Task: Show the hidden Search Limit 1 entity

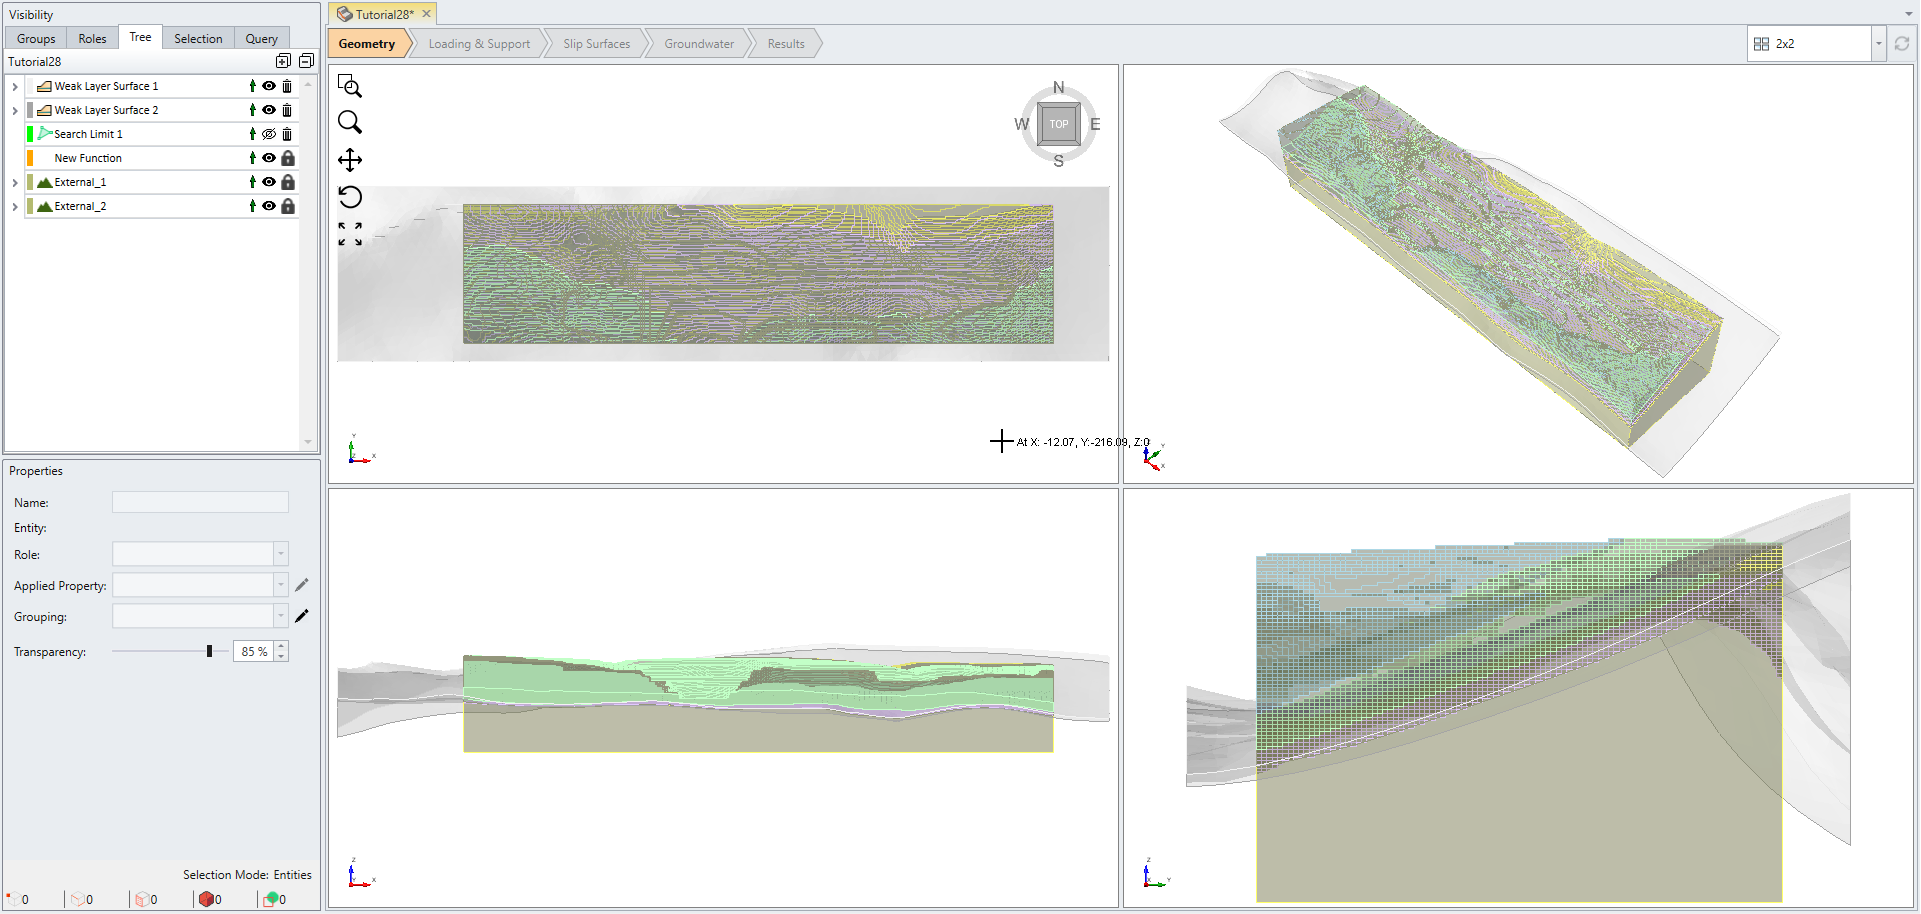Action: 269,134
